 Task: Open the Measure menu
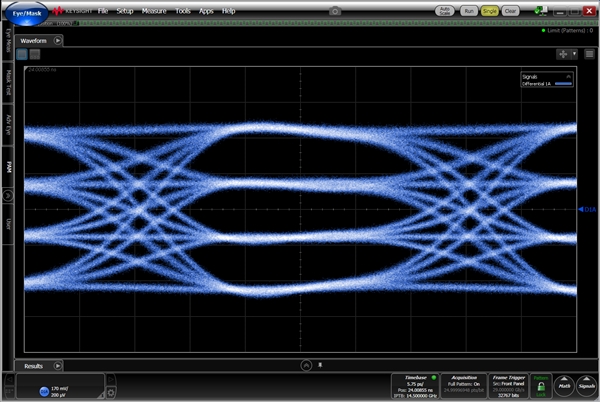point(153,10)
